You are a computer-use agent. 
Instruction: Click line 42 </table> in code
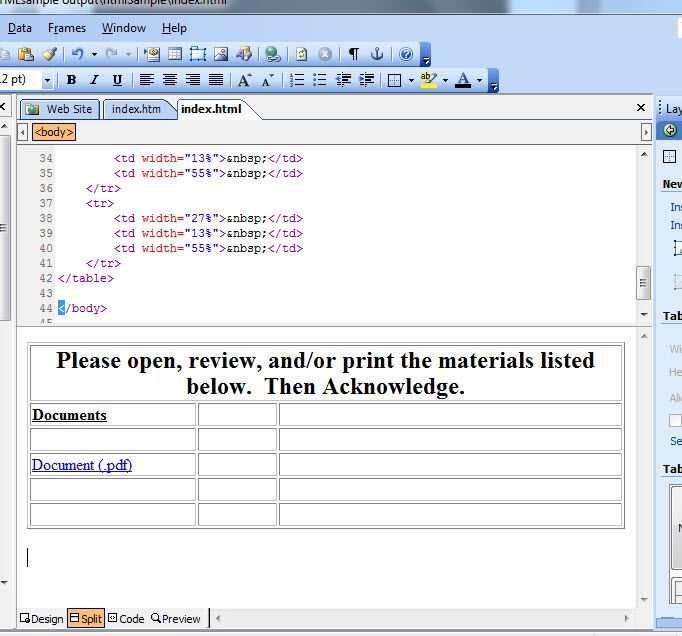(x=86, y=278)
